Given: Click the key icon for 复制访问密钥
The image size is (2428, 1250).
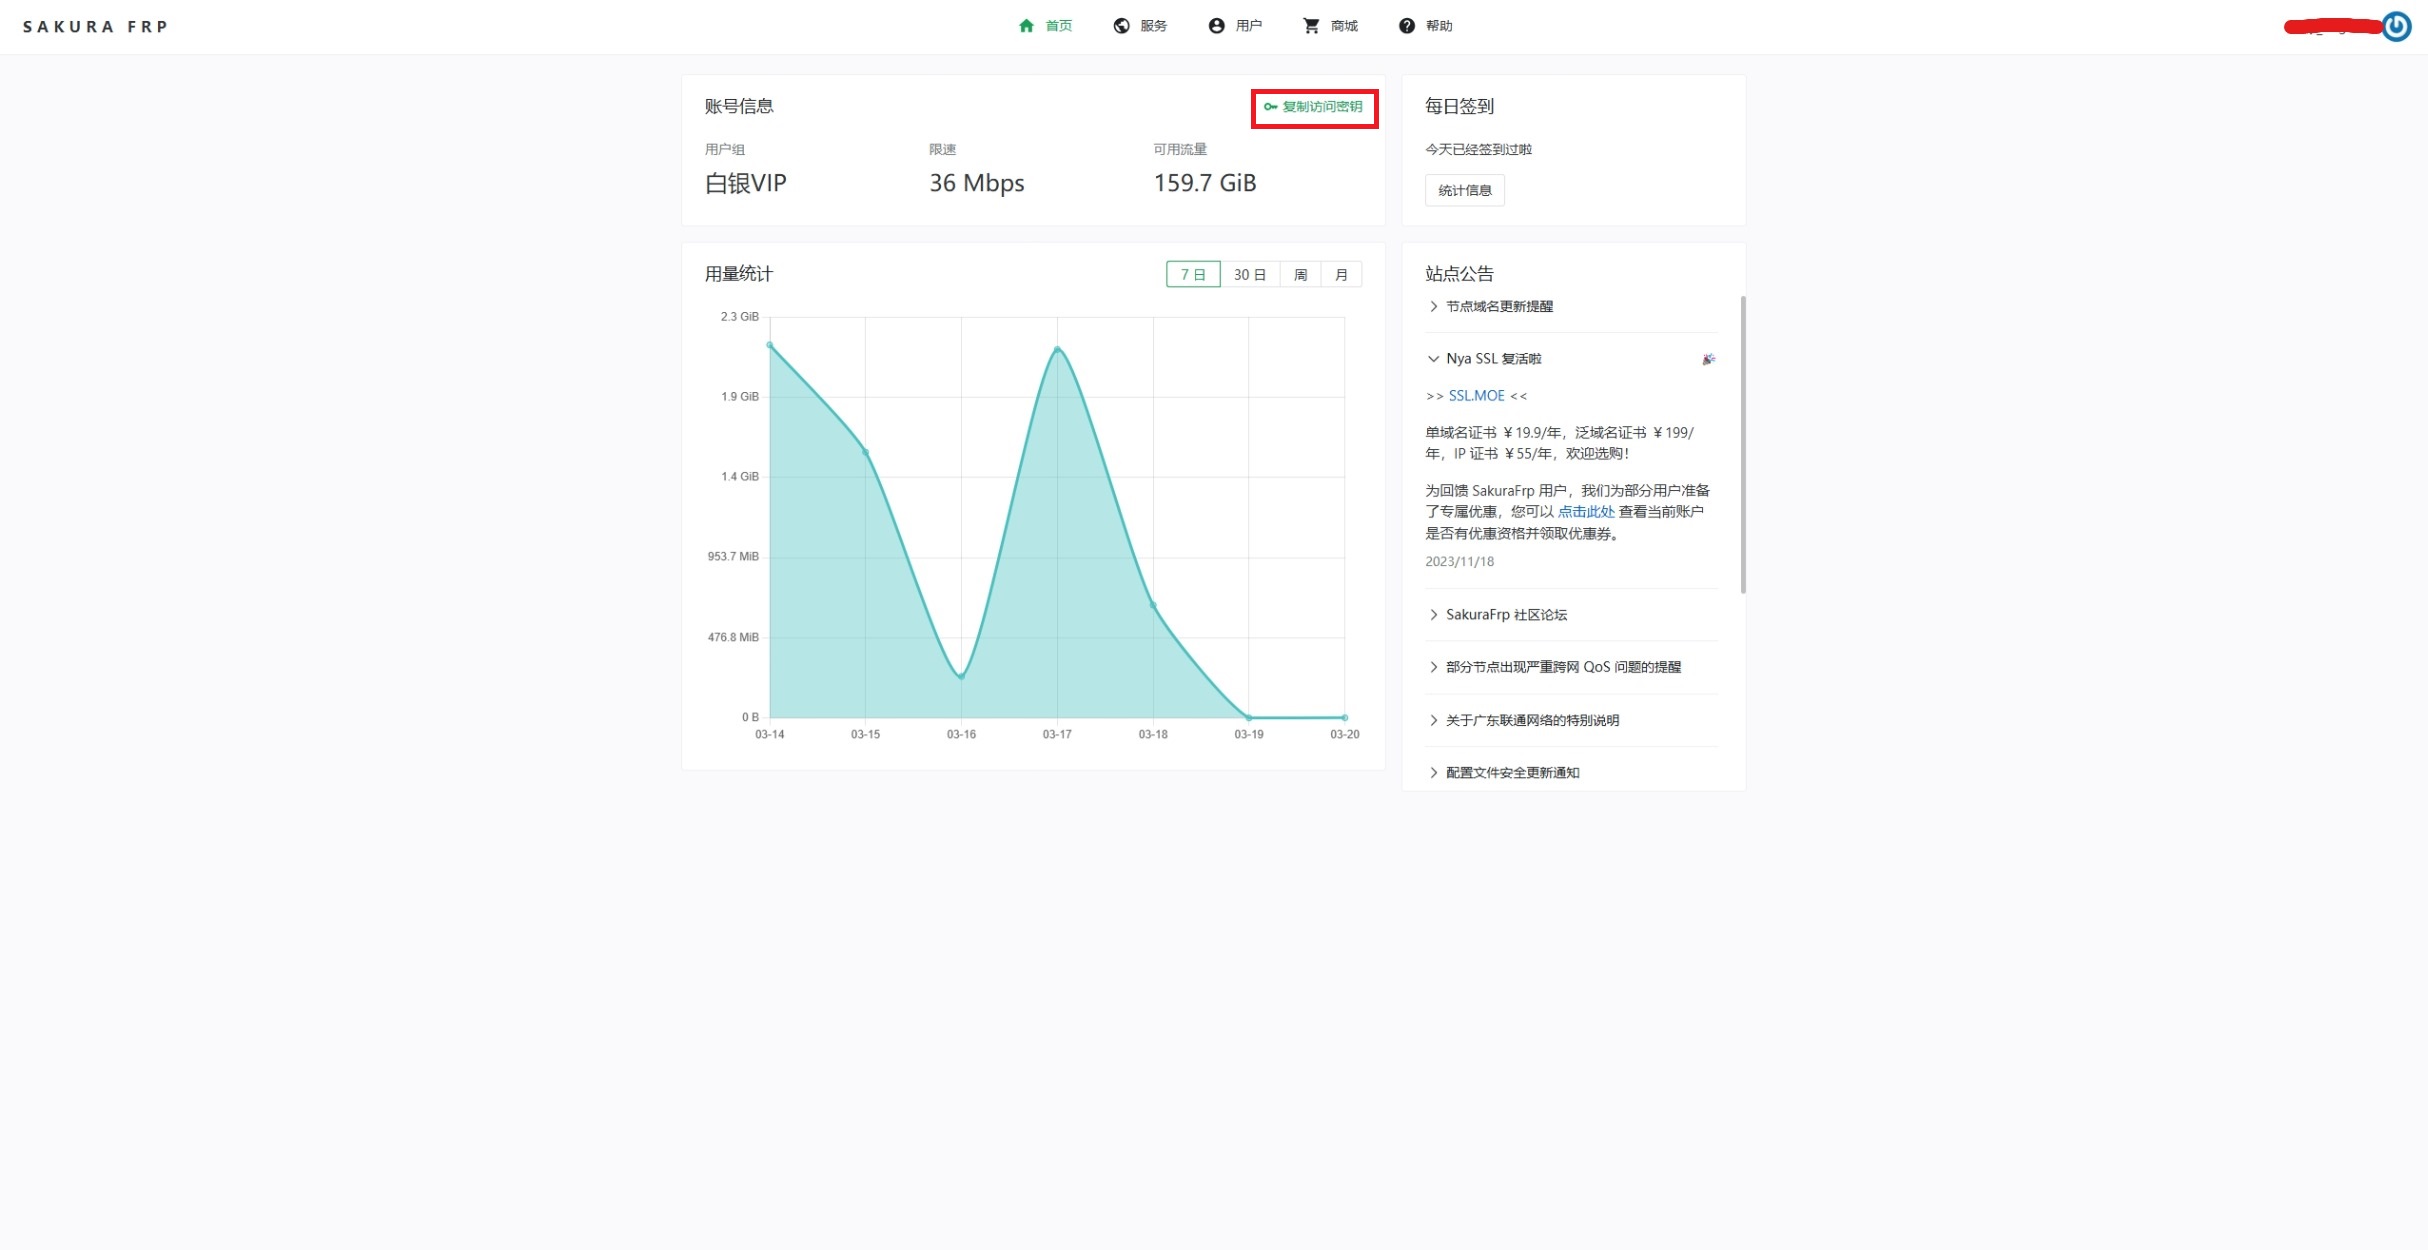Looking at the screenshot, I should tap(1270, 107).
